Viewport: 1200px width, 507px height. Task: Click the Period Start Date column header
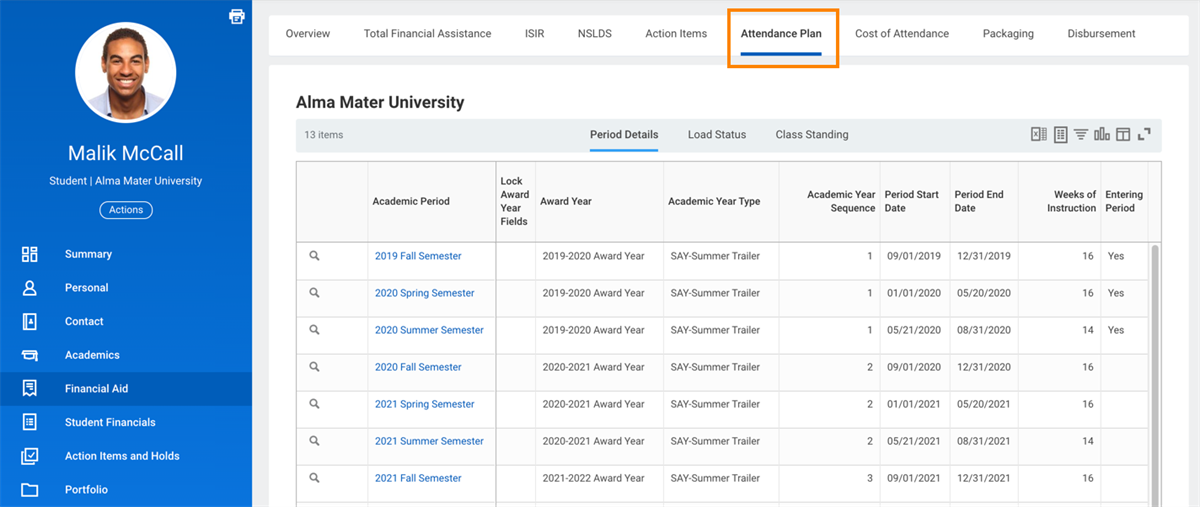pos(913,201)
